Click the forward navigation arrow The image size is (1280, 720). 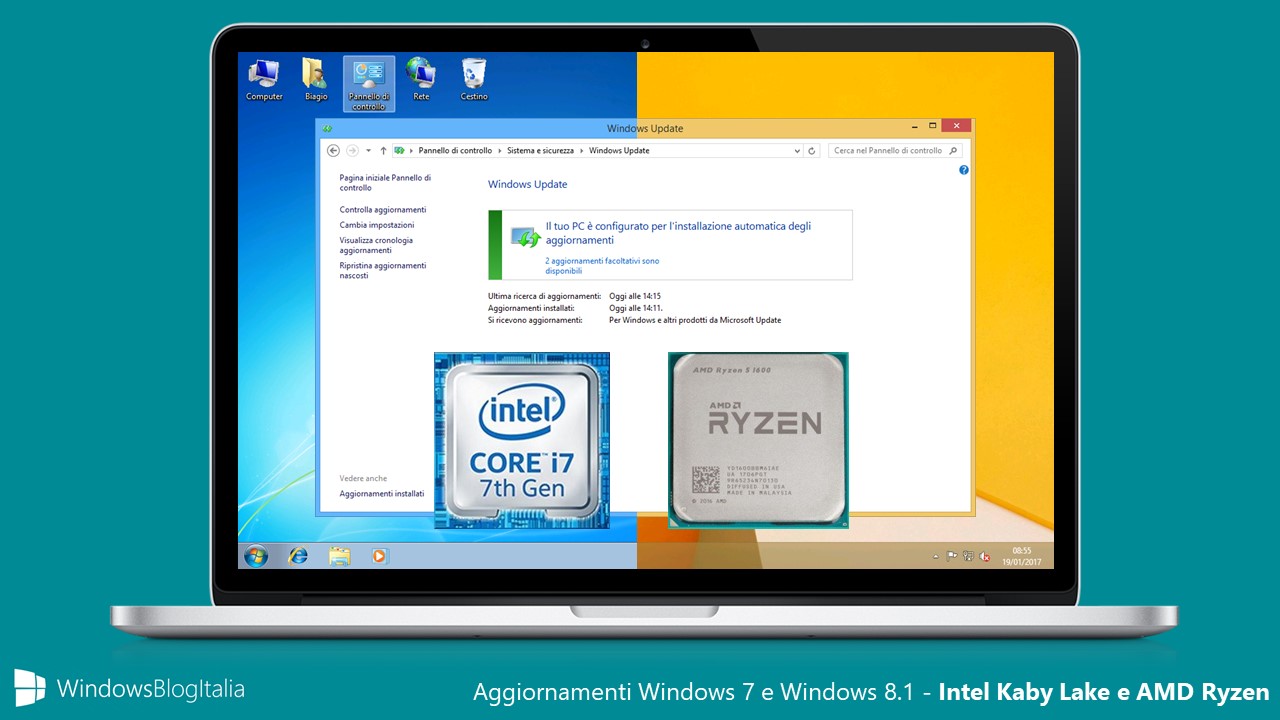[x=352, y=151]
